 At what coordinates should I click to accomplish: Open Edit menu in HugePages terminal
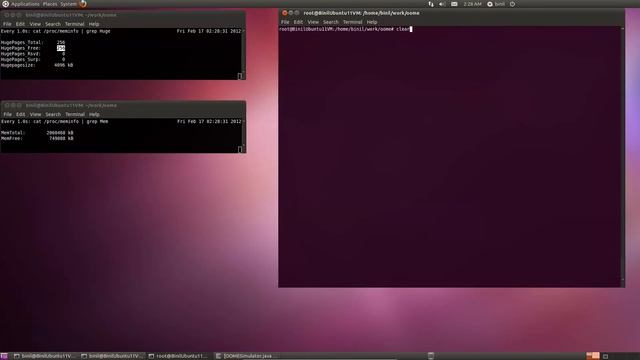click(20, 24)
